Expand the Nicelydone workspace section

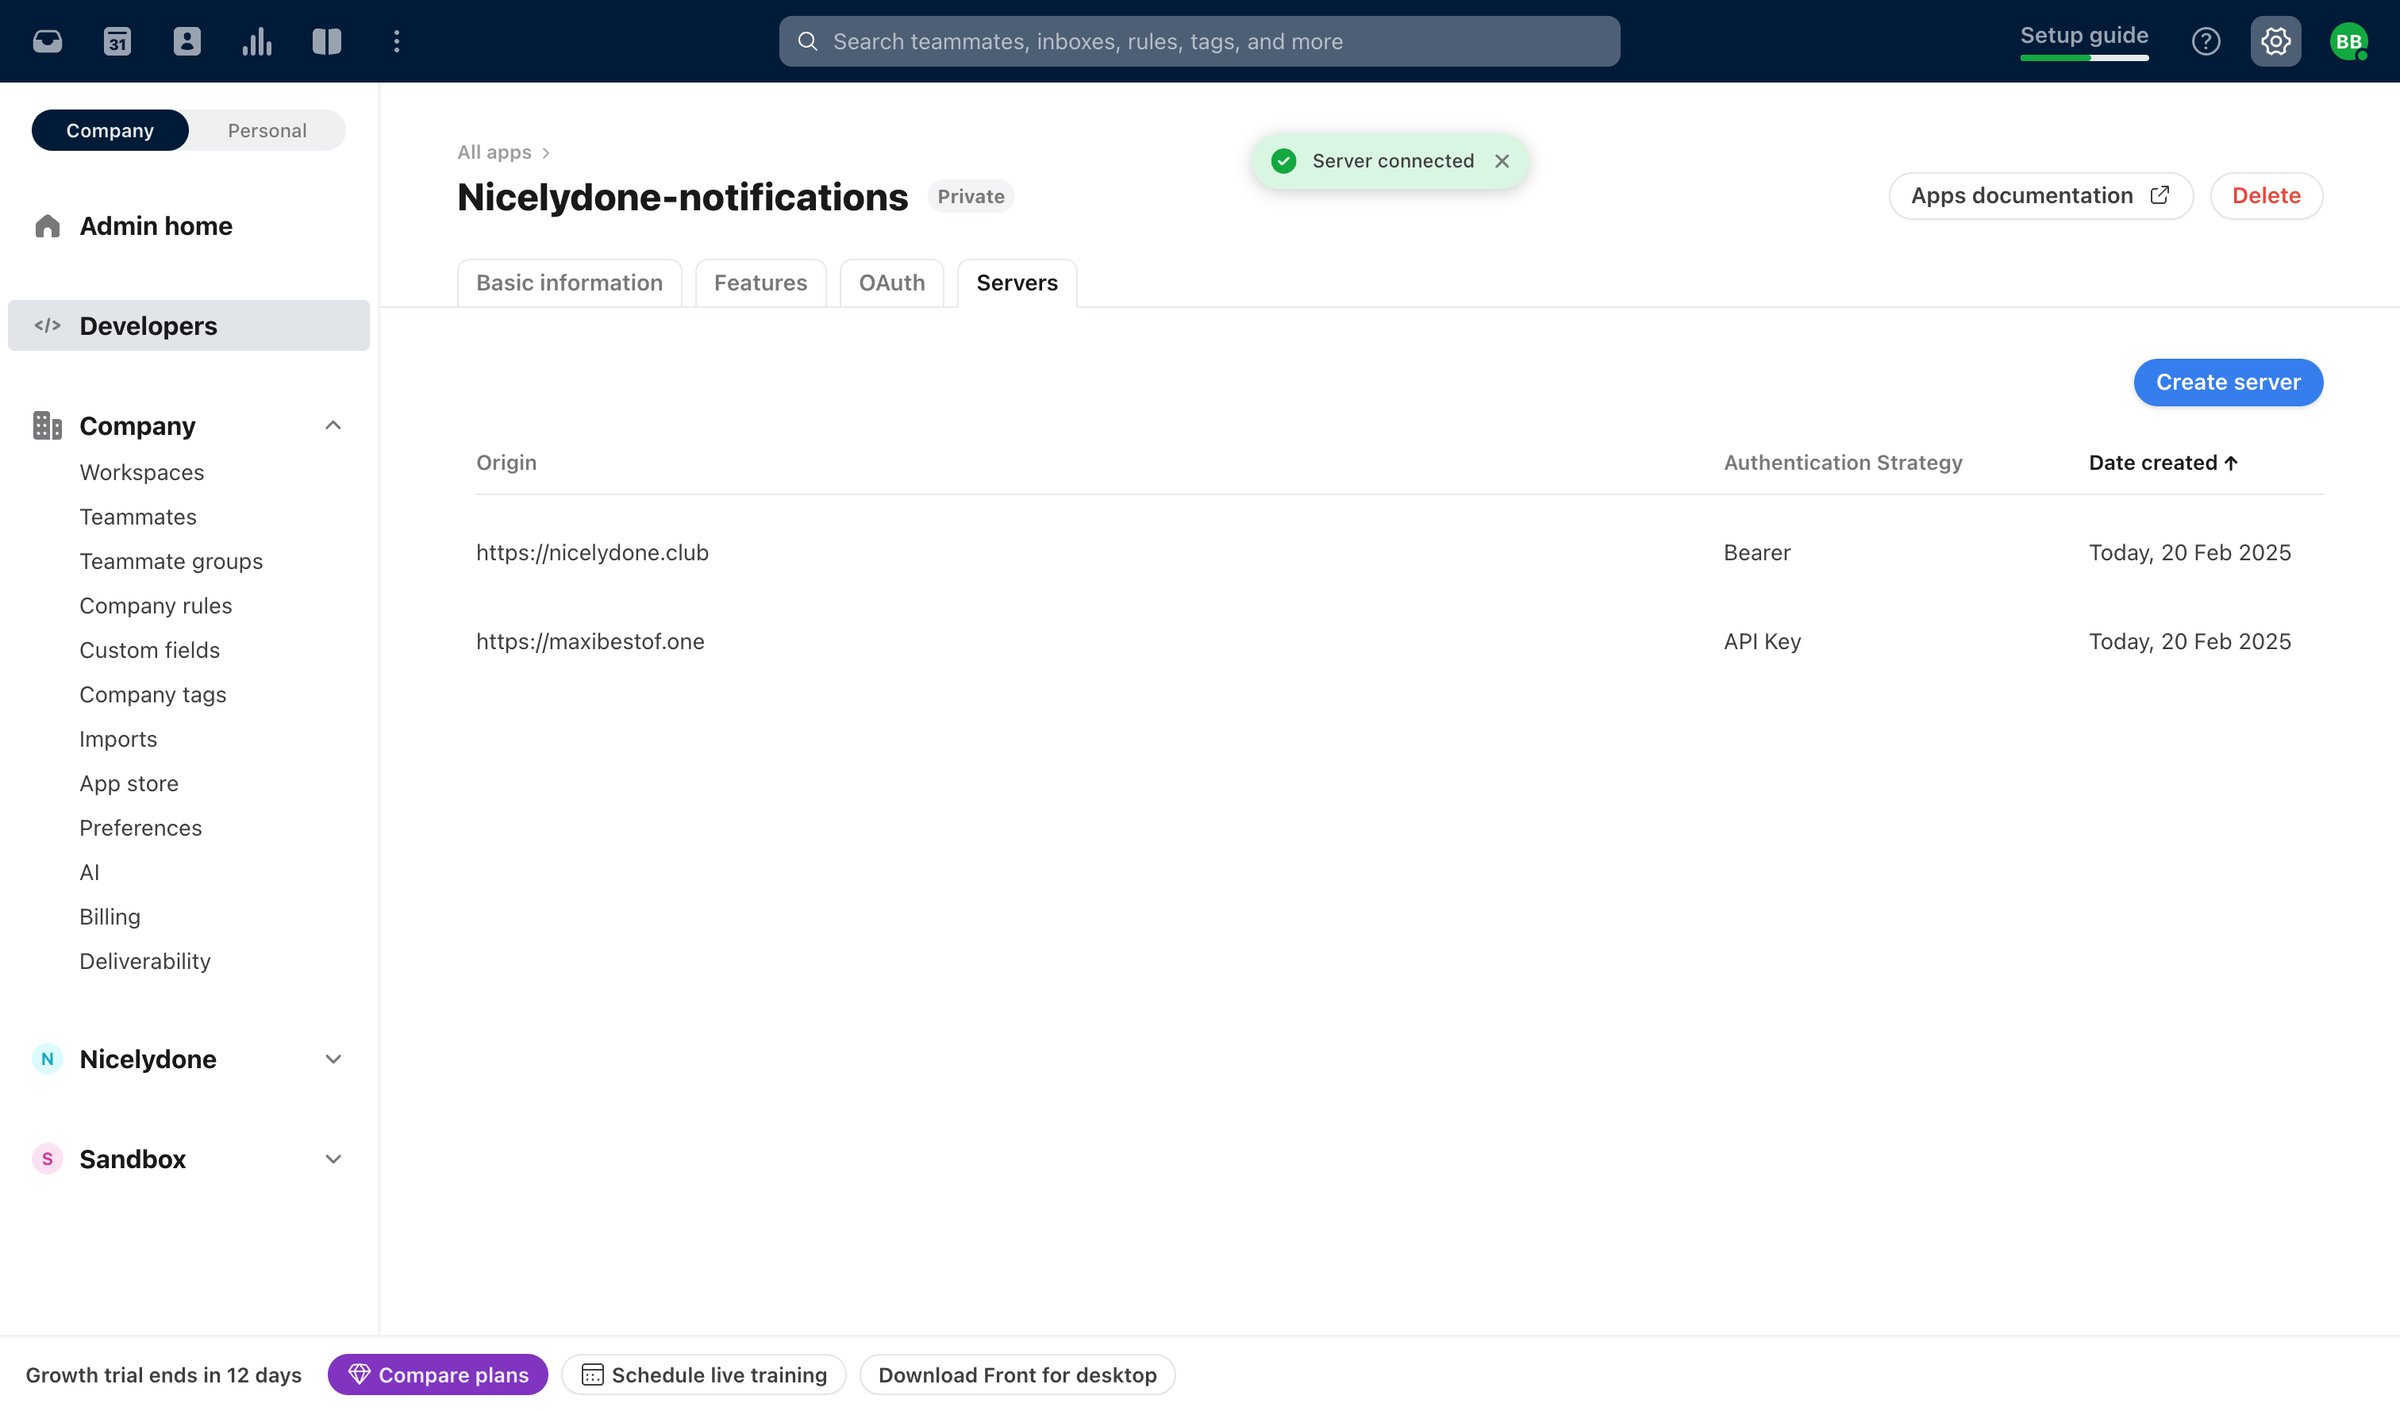(333, 1059)
